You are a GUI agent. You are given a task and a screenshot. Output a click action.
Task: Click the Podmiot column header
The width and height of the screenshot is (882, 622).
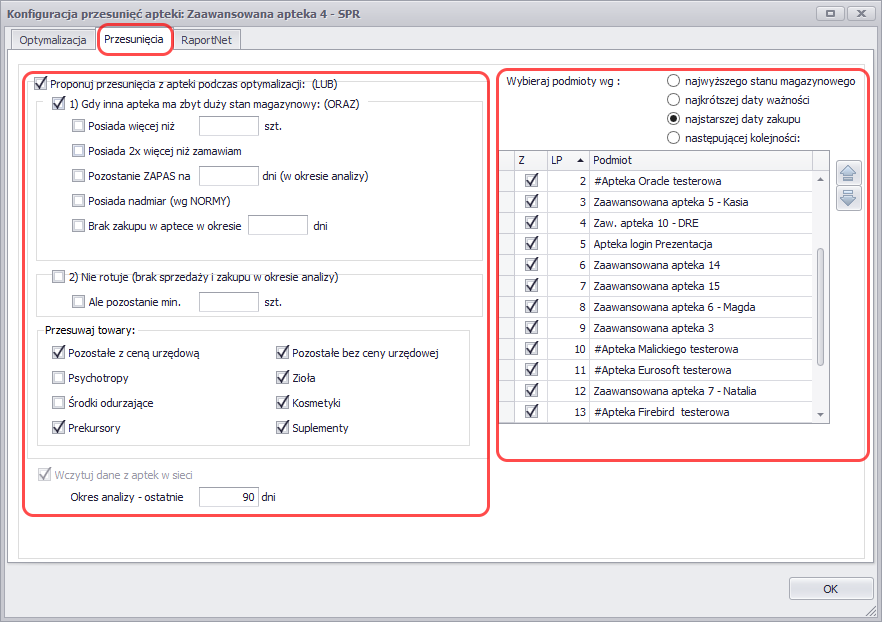[700, 160]
